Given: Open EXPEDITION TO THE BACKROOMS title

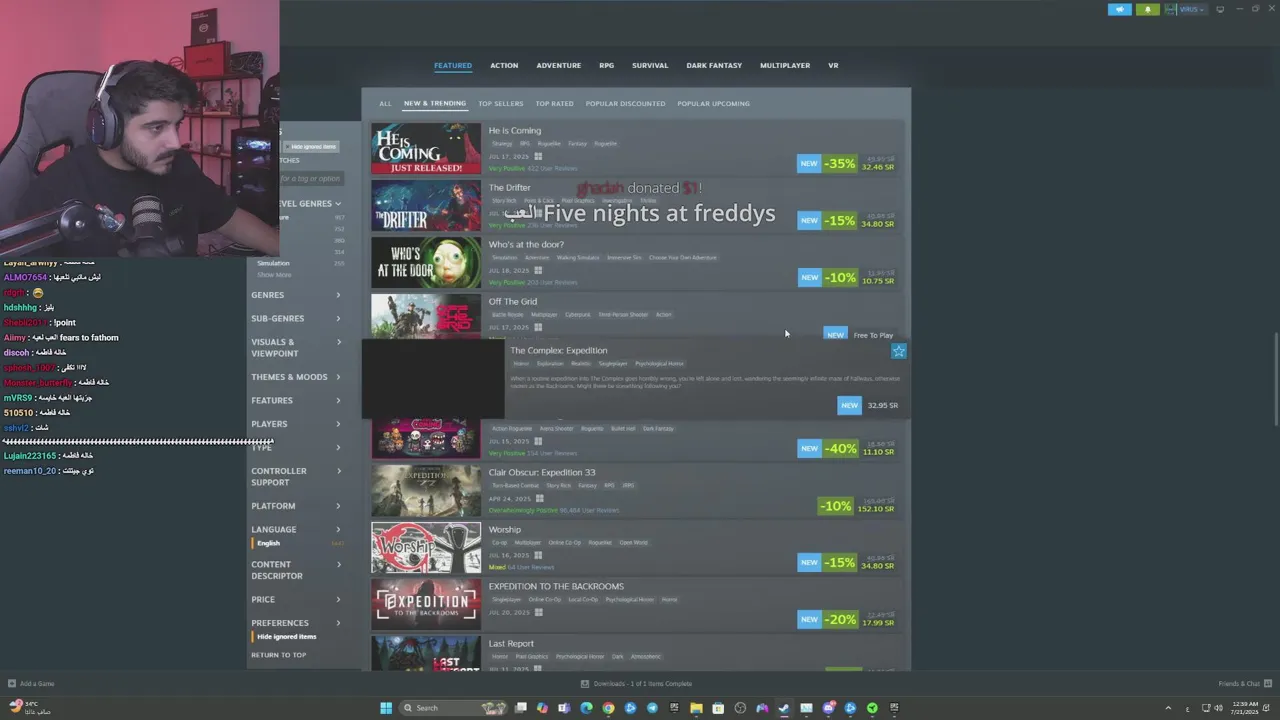Looking at the screenshot, I should point(556,587).
